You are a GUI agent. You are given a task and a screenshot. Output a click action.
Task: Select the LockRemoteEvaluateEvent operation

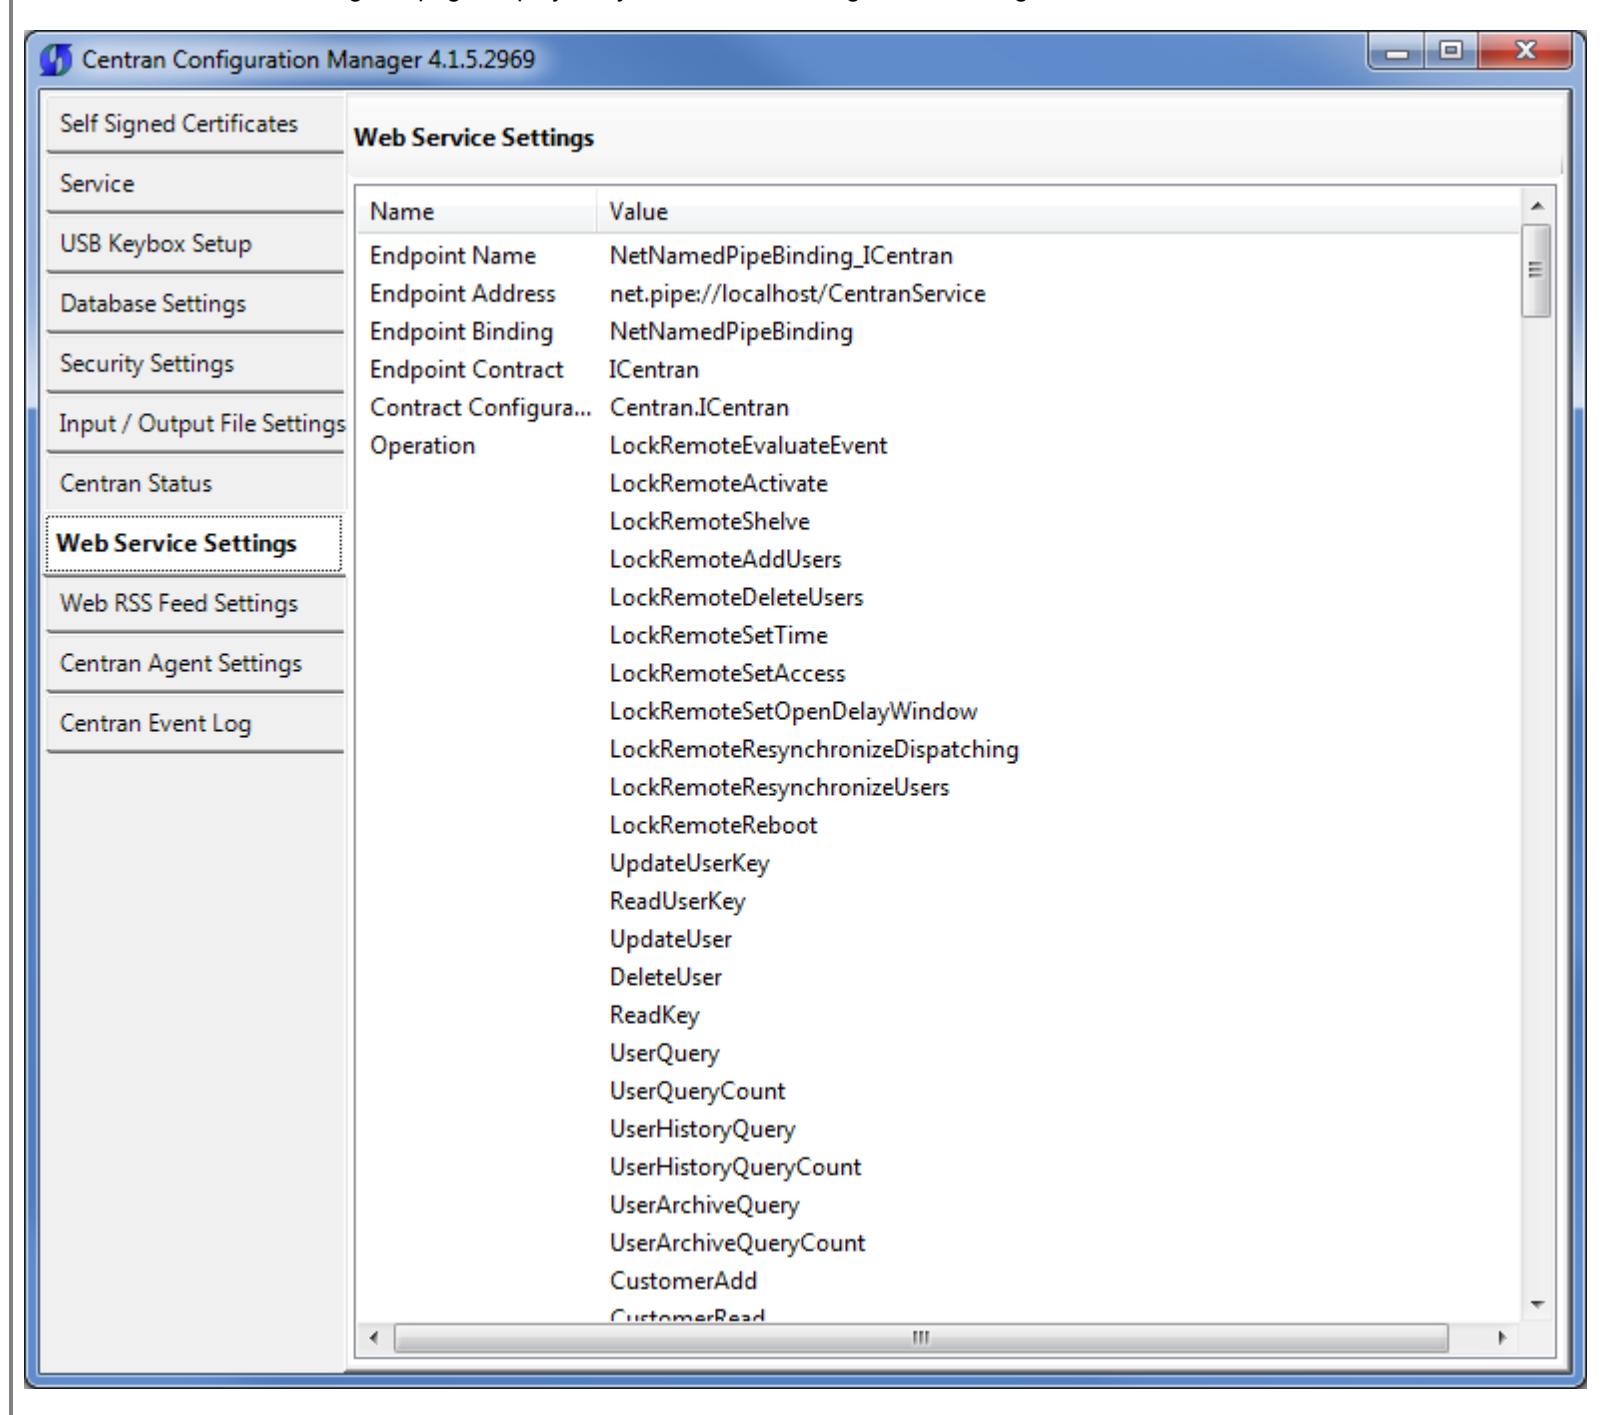748,446
